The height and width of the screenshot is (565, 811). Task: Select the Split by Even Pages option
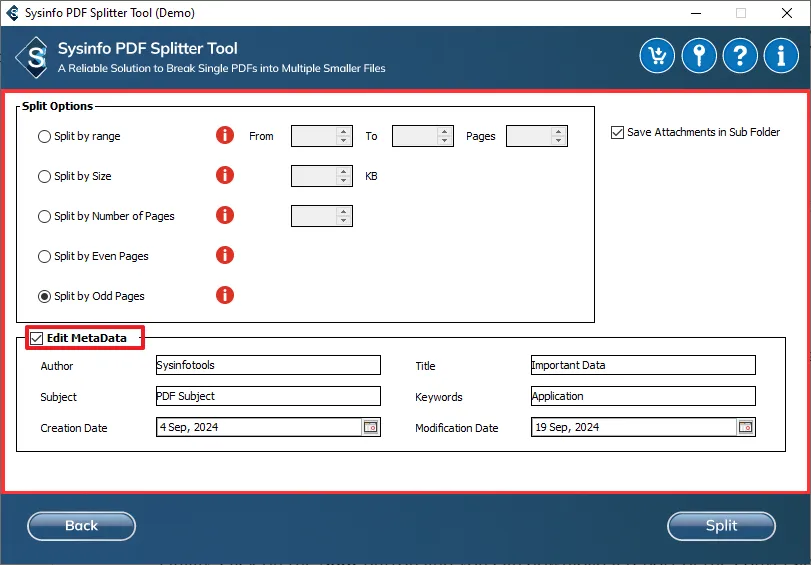click(x=44, y=256)
